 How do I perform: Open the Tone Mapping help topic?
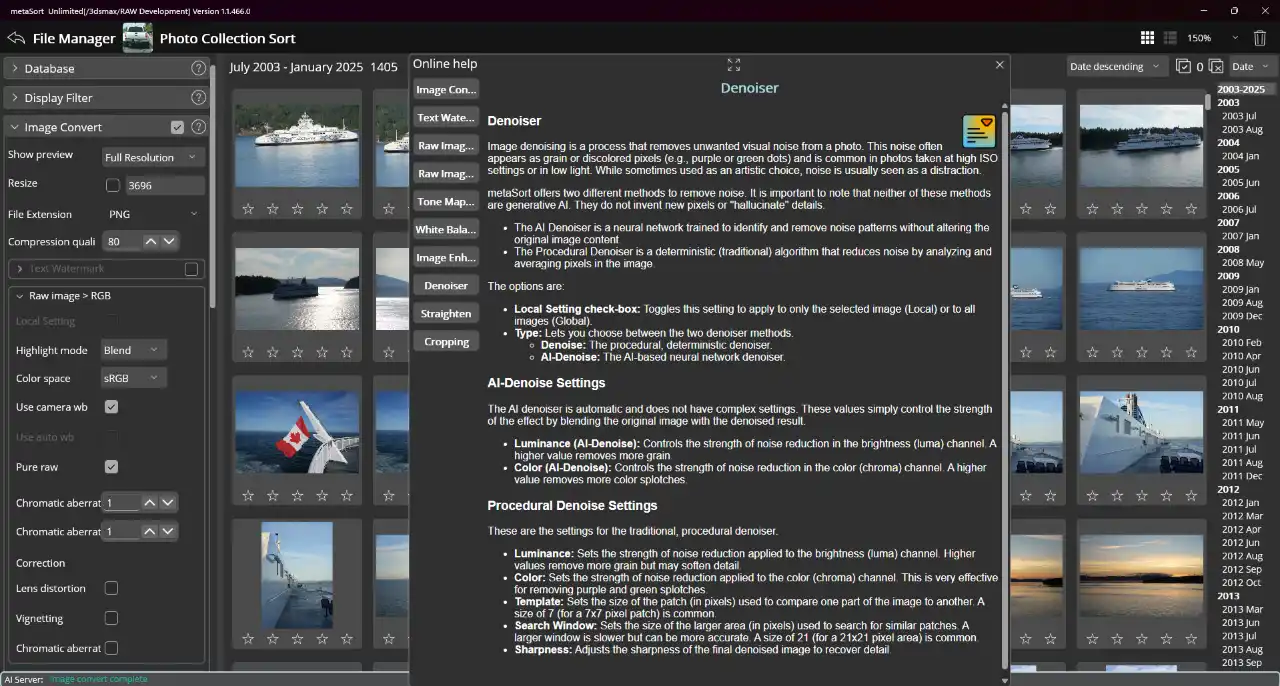446,201
